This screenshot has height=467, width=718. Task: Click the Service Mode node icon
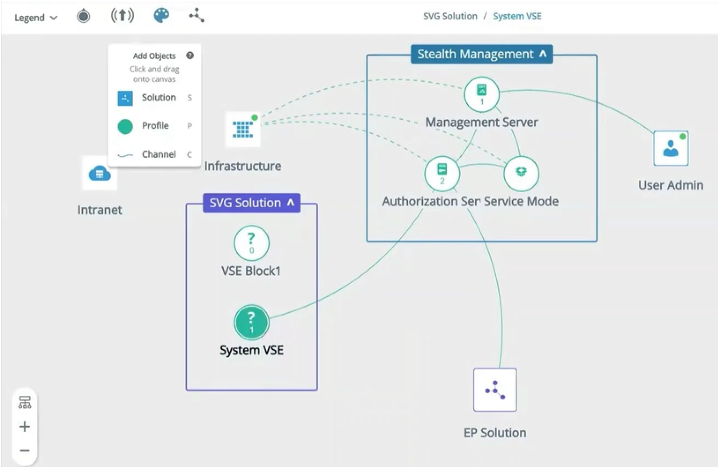click(x=521, y=173)
